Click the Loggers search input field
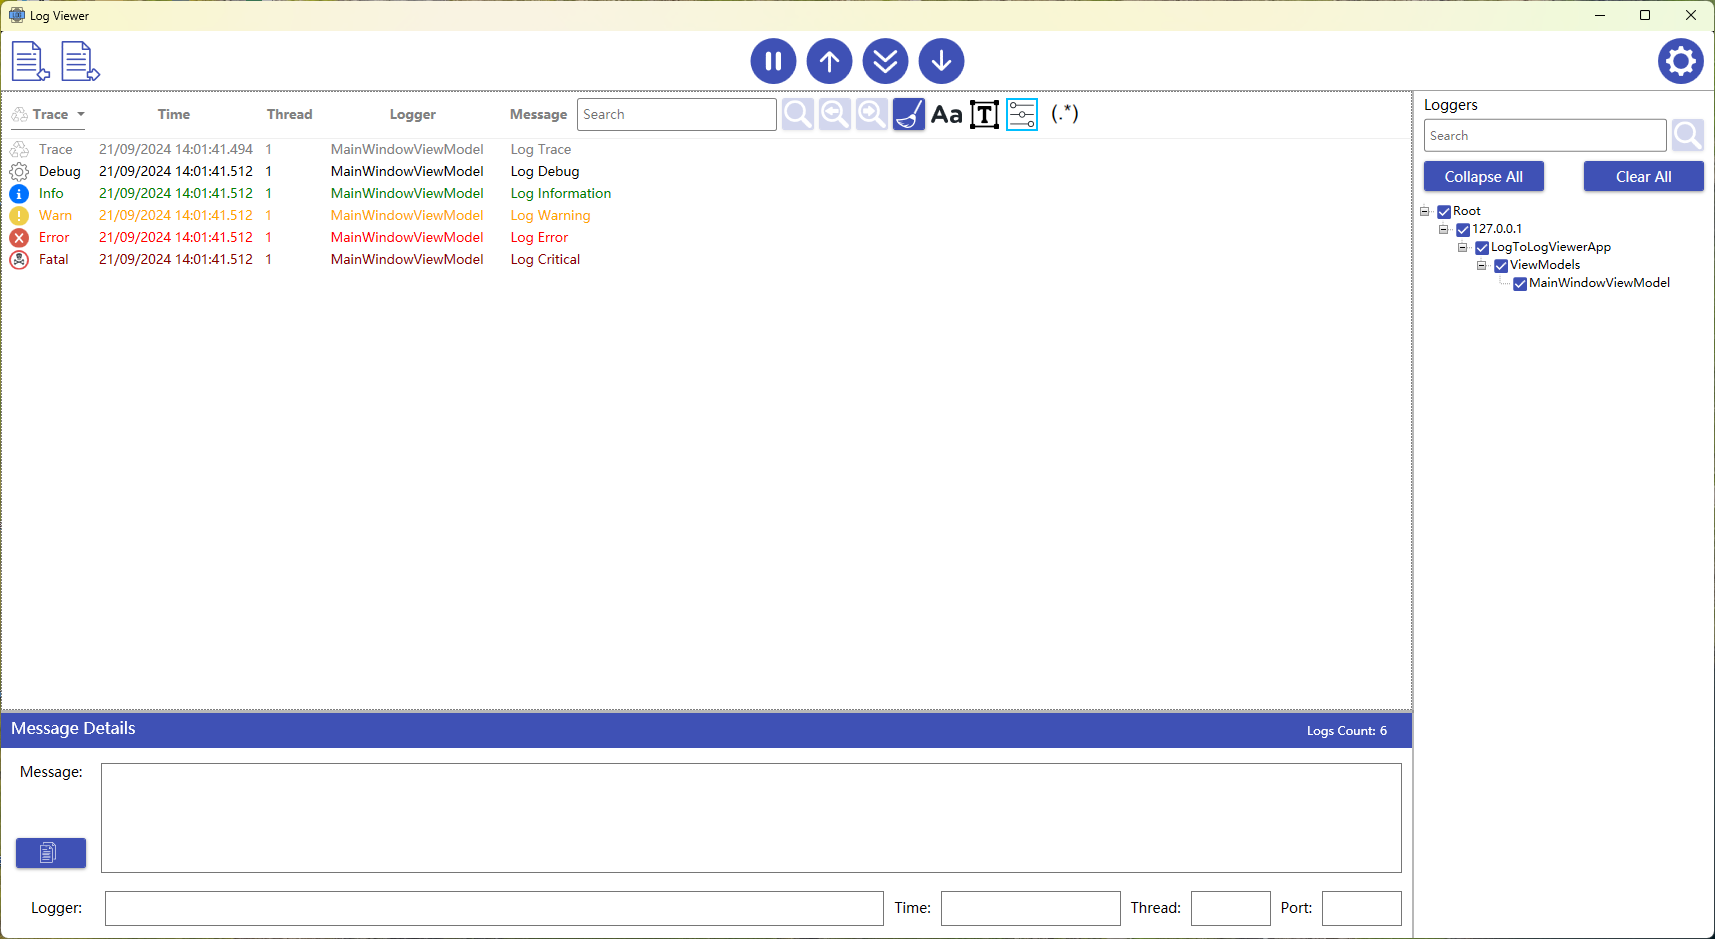The width and height of the screenshot is (1715, 939). [1544, 135]
